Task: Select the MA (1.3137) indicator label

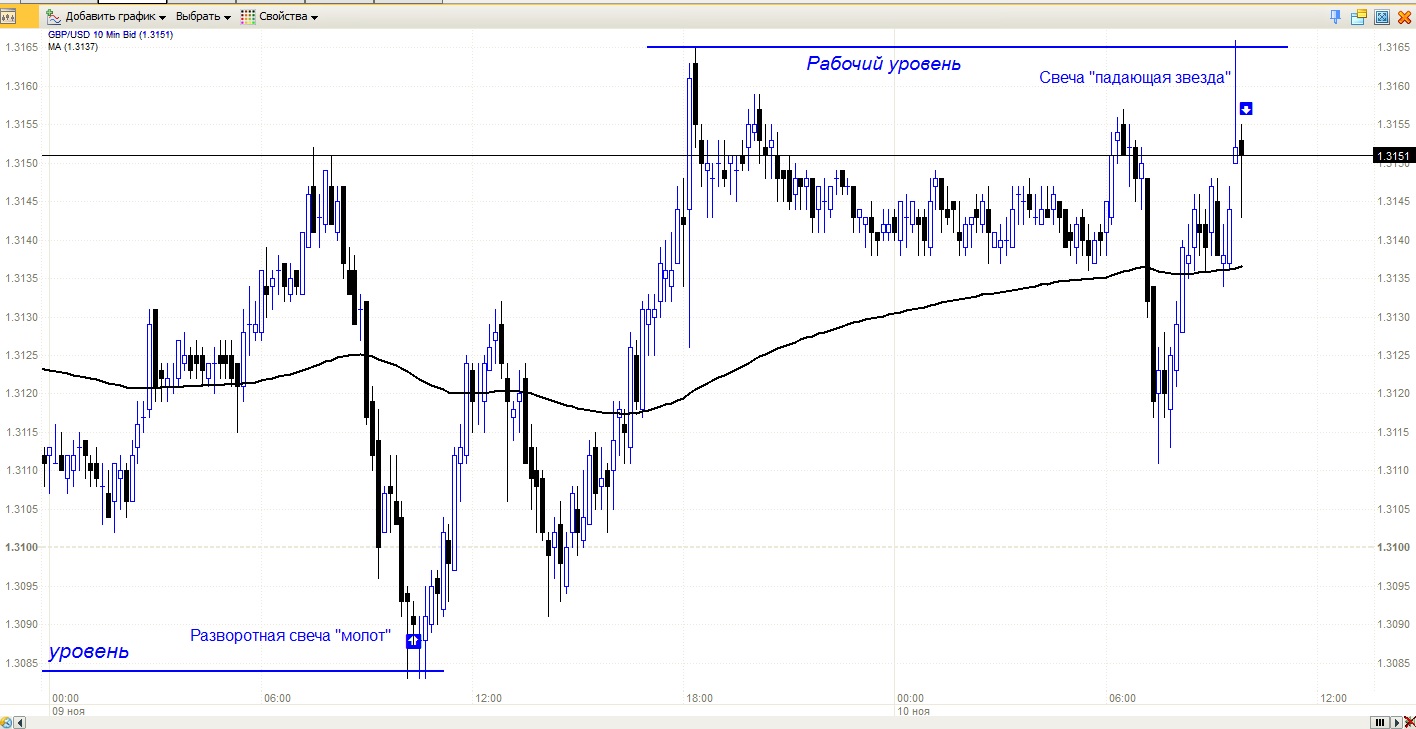Action: pos(72,48)
